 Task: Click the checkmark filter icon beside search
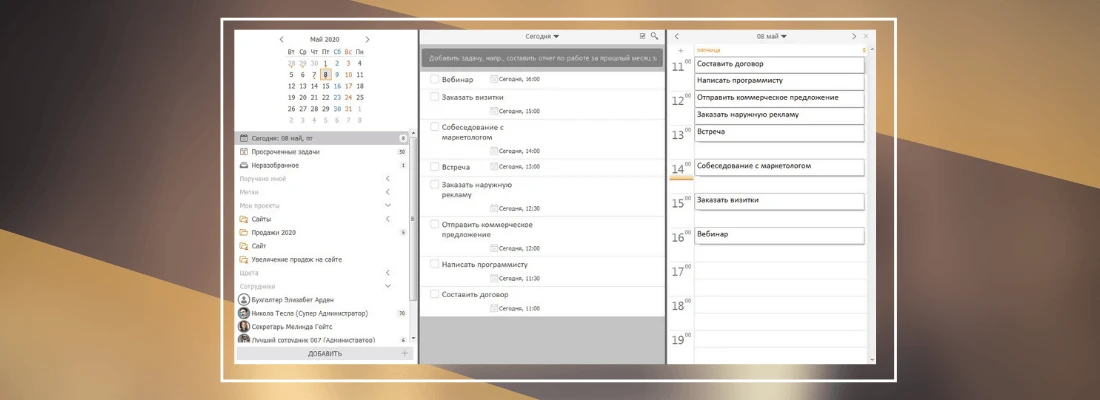click(x=642, y=36)
